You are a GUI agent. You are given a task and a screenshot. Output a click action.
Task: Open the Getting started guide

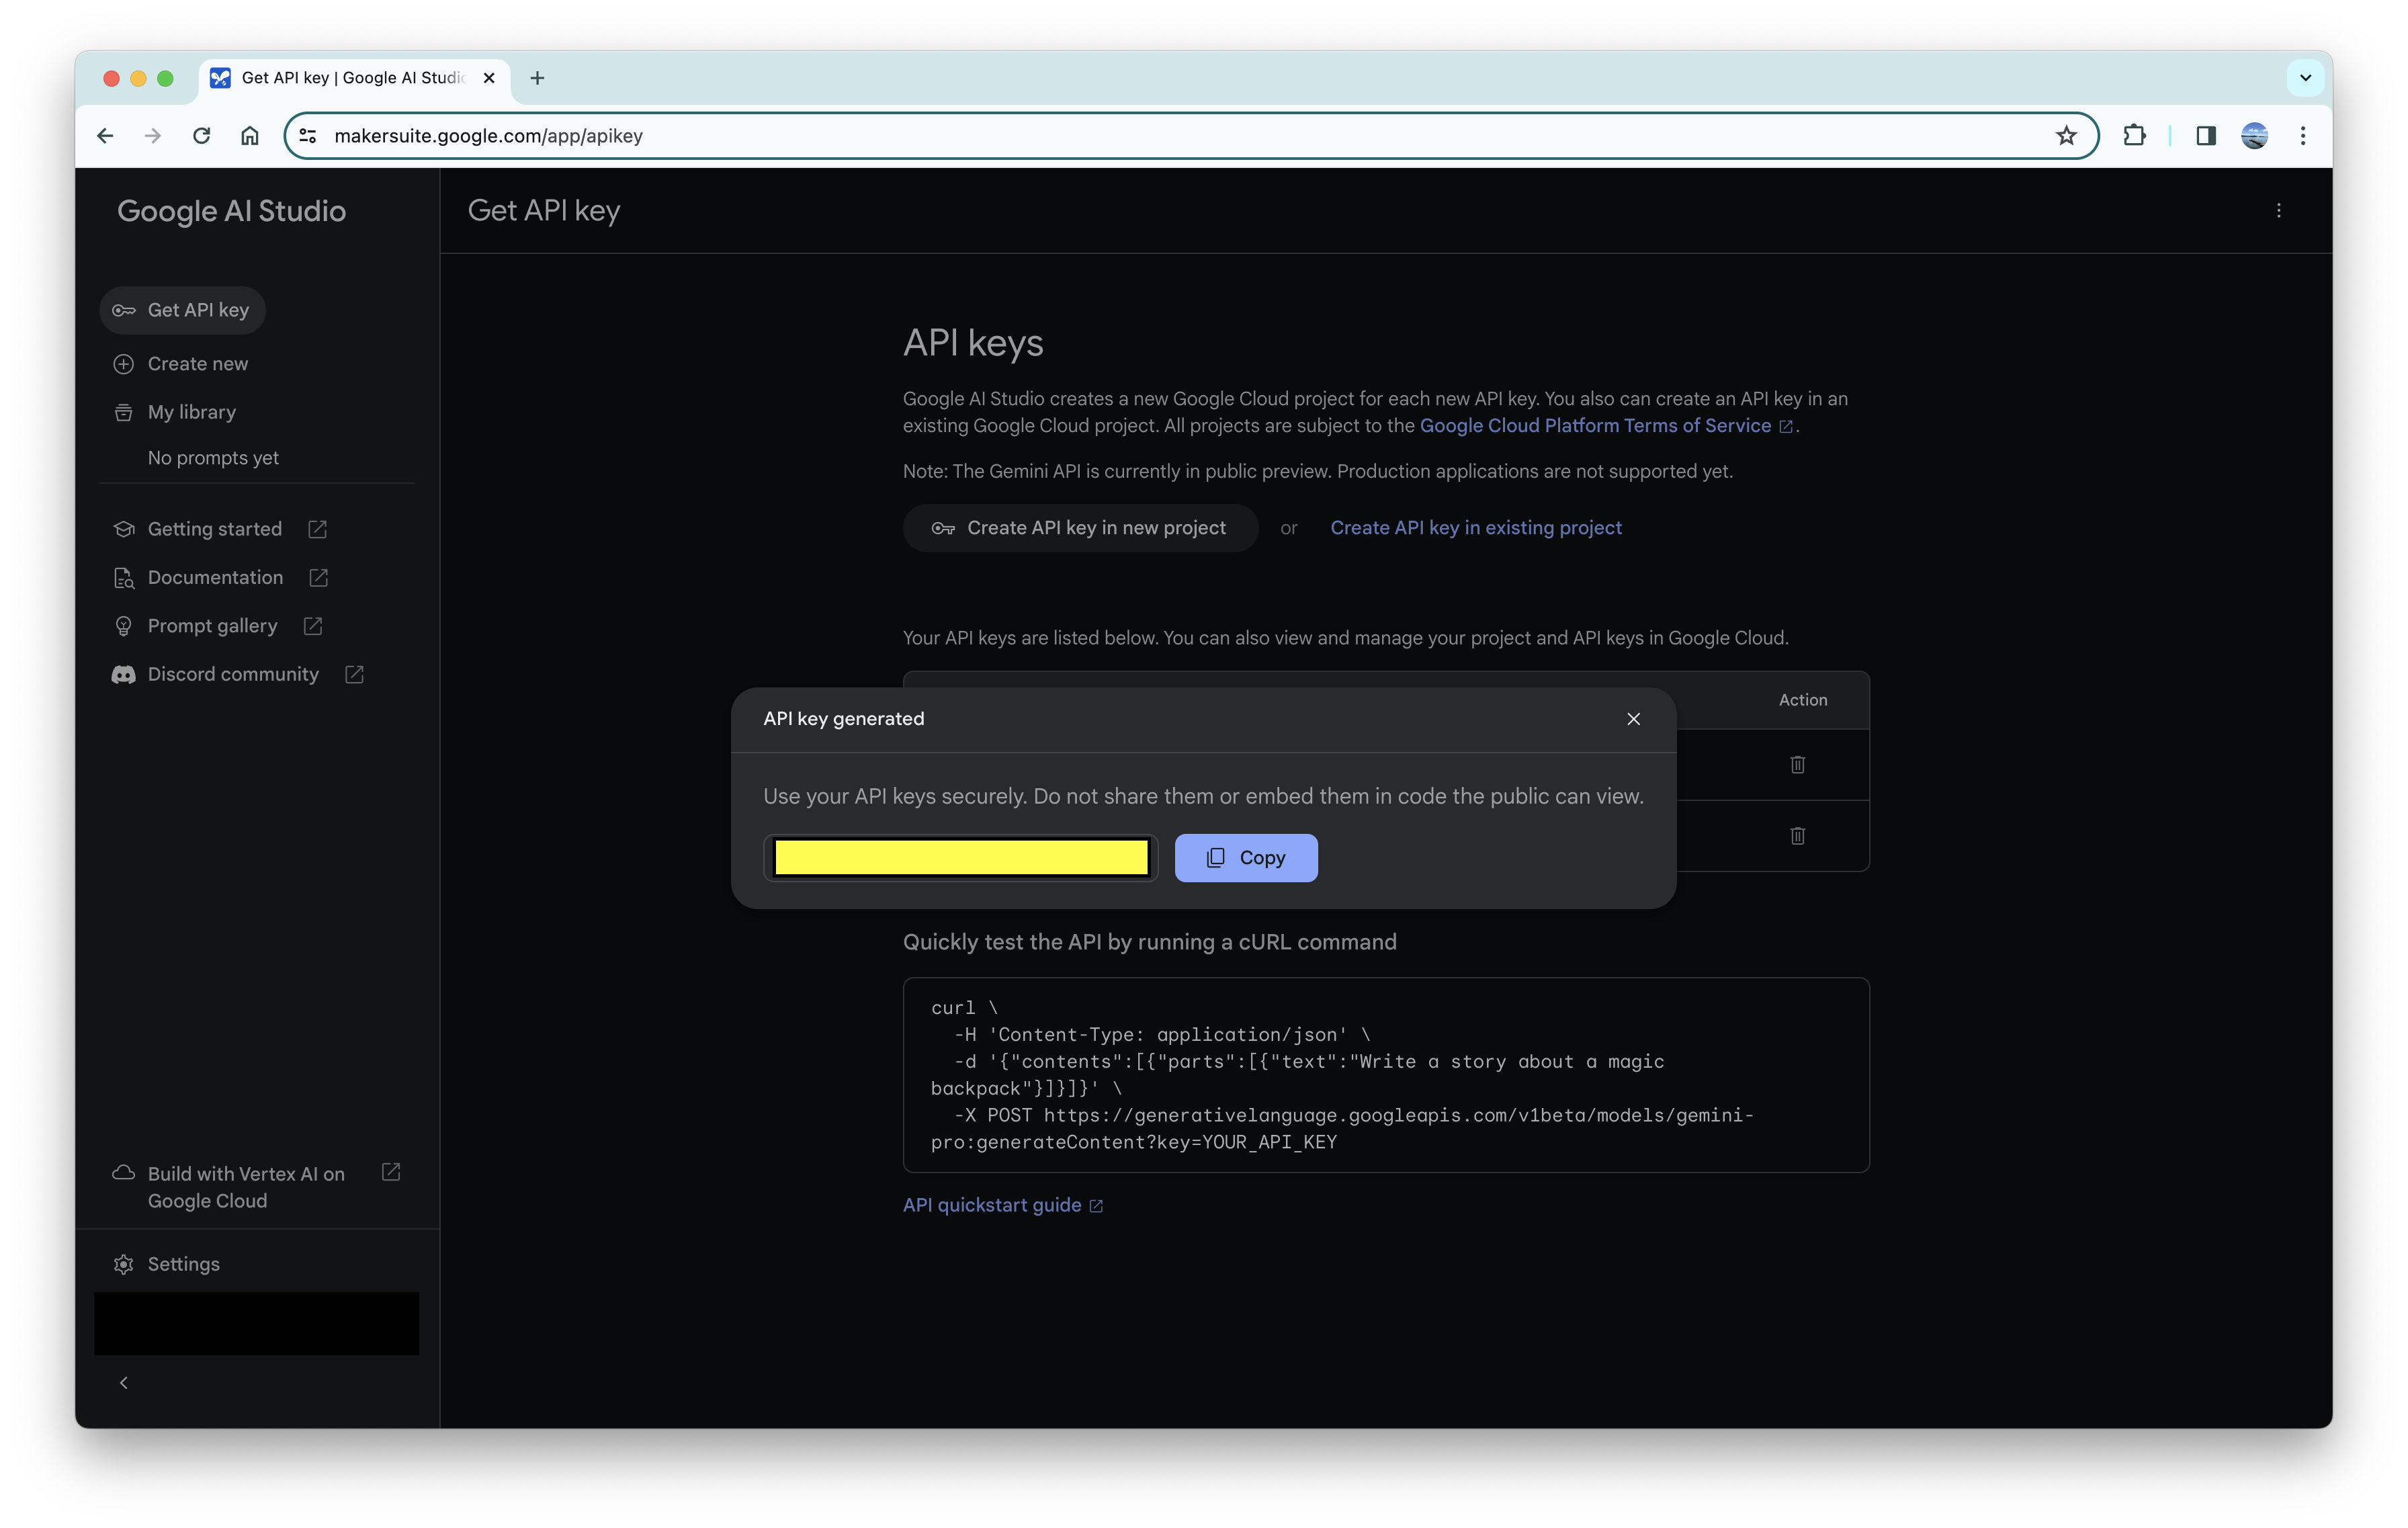pos(214,528)
